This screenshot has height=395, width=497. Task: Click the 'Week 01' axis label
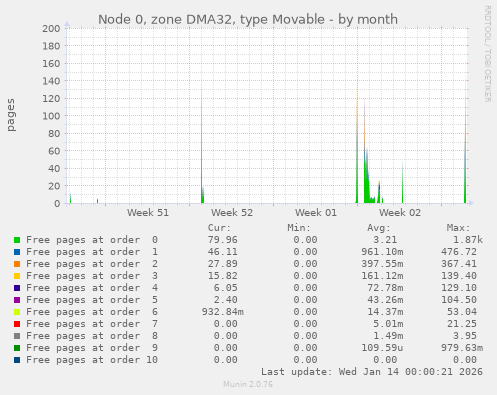pos(316,213)
